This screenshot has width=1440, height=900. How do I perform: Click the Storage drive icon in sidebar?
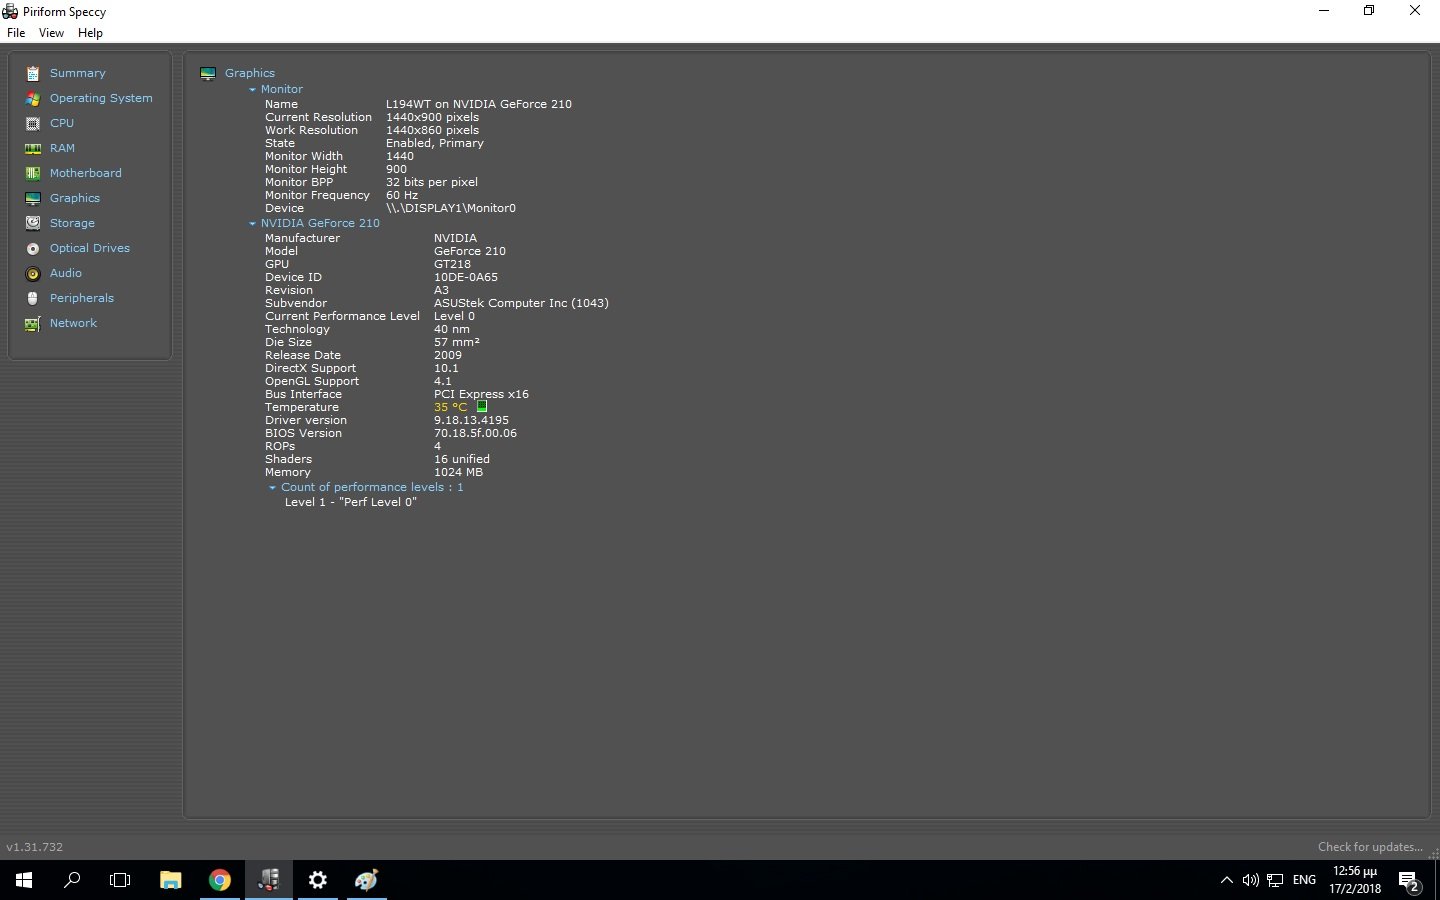(33, 223)
